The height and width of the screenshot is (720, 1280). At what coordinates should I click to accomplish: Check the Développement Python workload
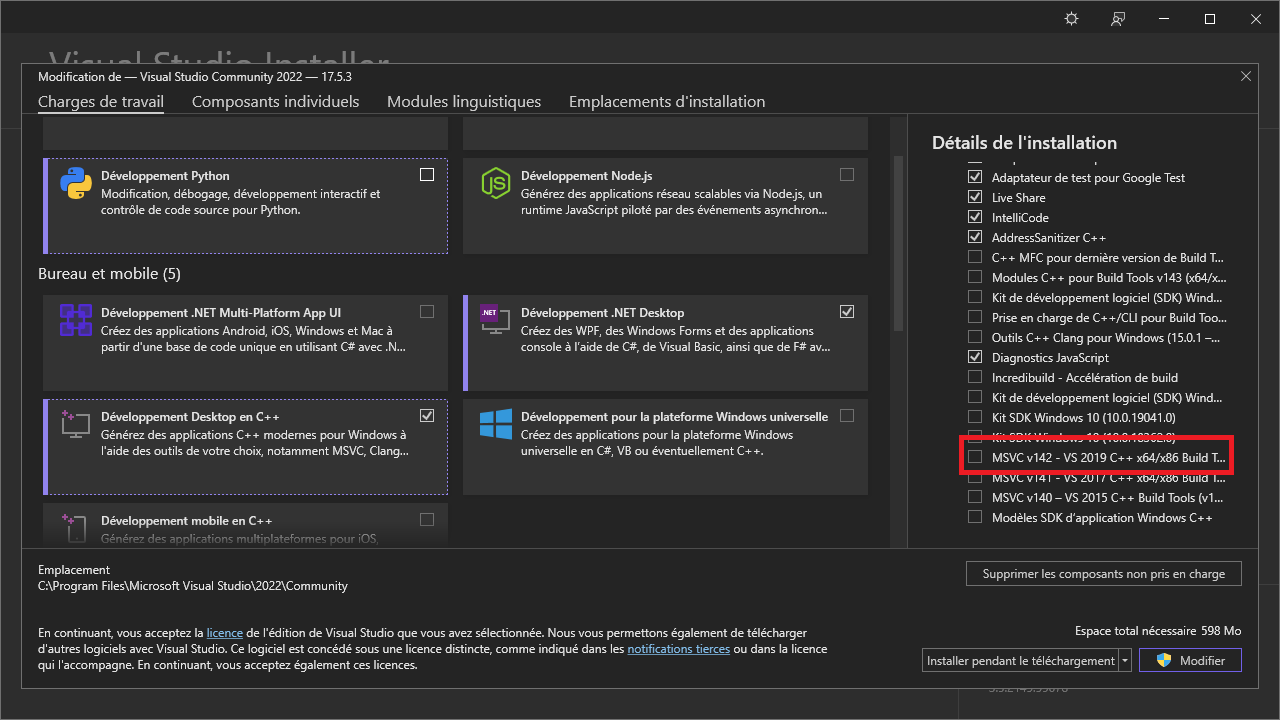[x=427, y=174]
